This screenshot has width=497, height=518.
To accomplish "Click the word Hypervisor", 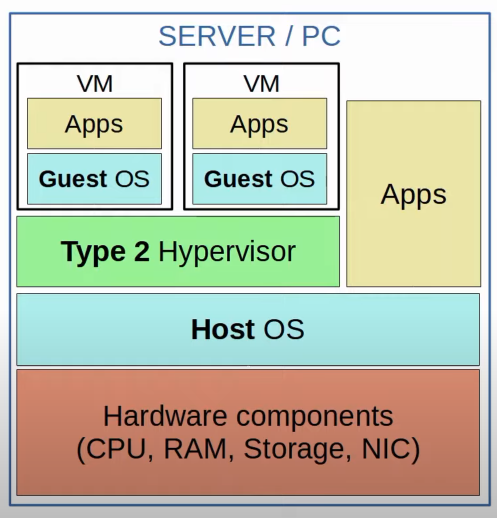I will coord(227,252).
